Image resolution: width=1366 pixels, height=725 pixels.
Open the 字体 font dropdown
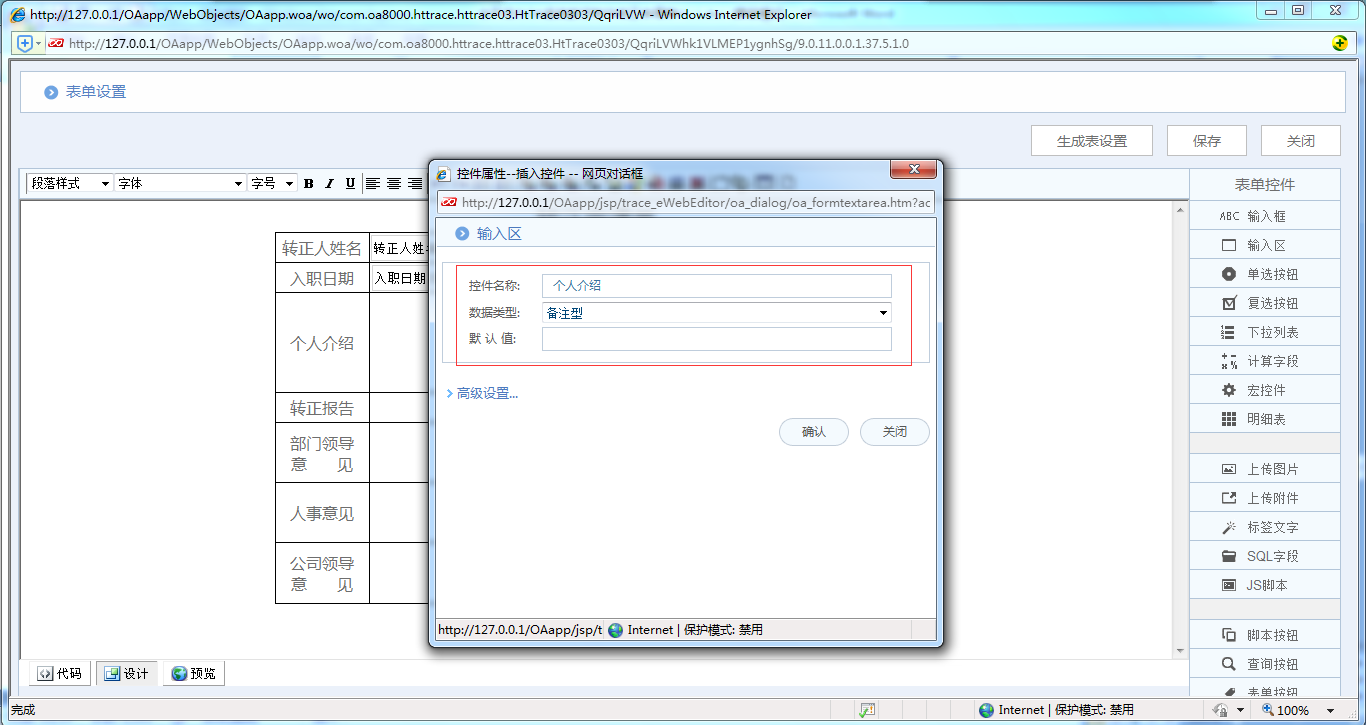tap(180, 184)
